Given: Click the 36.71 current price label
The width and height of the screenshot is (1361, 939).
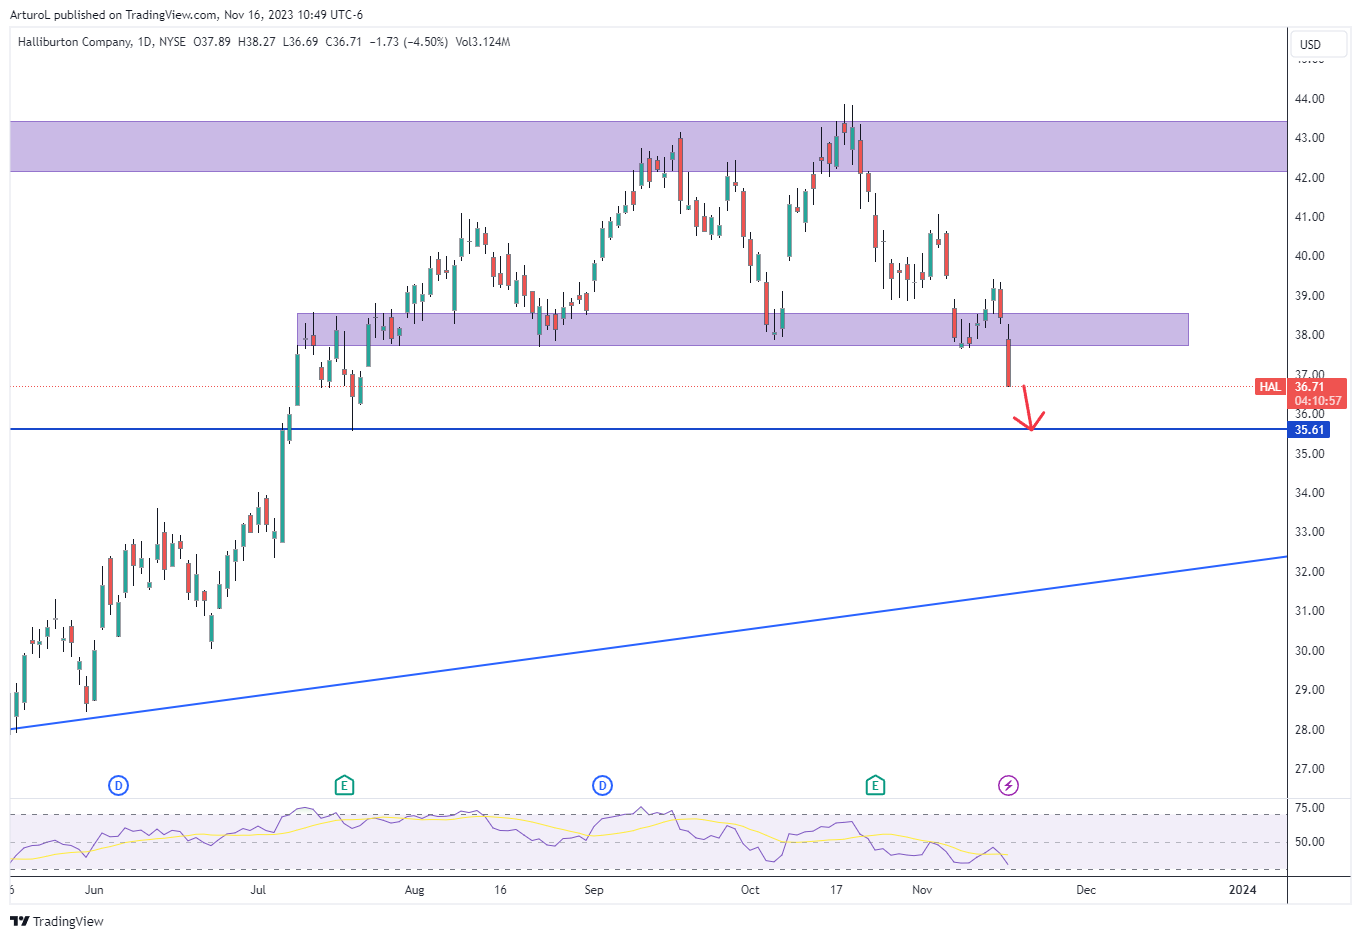Looking at the screenshot, I should pos(1309,387).
